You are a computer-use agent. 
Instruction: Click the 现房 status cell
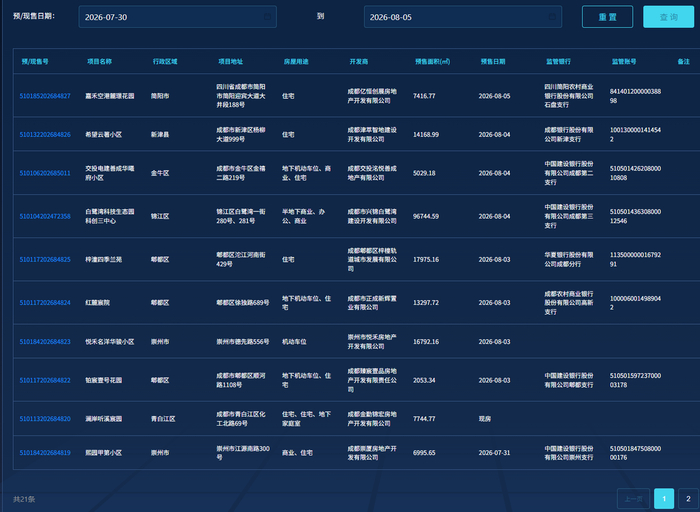click(485, 419)
